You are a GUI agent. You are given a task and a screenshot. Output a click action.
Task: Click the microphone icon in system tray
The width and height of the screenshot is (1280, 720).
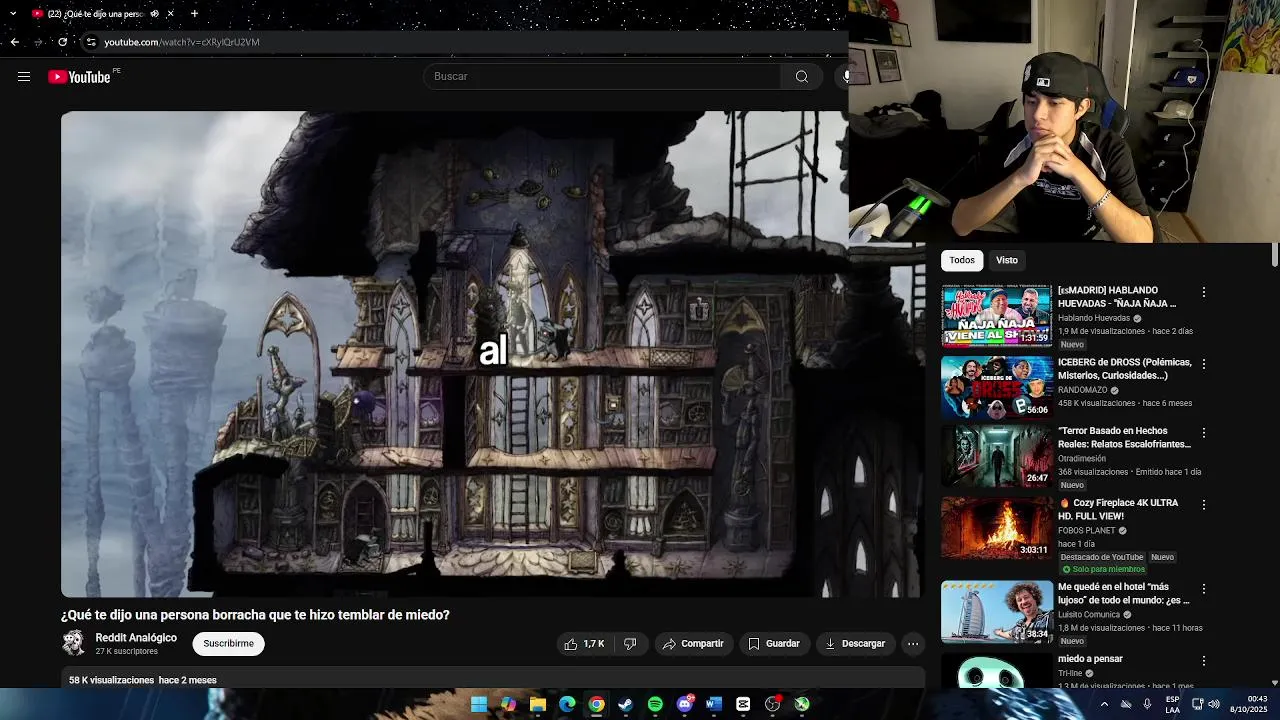(x=1147, y=704)
